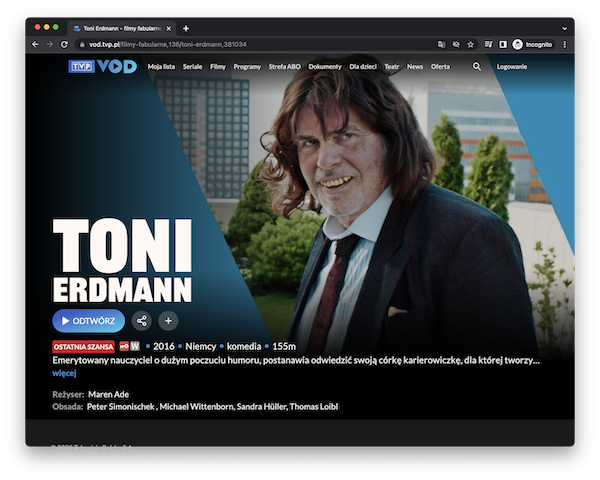Open Moja lista menu

coord(161,67)
